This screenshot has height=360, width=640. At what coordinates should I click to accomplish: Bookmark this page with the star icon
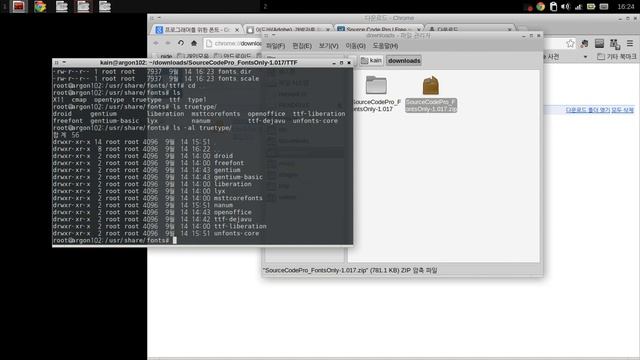point(570,43)
